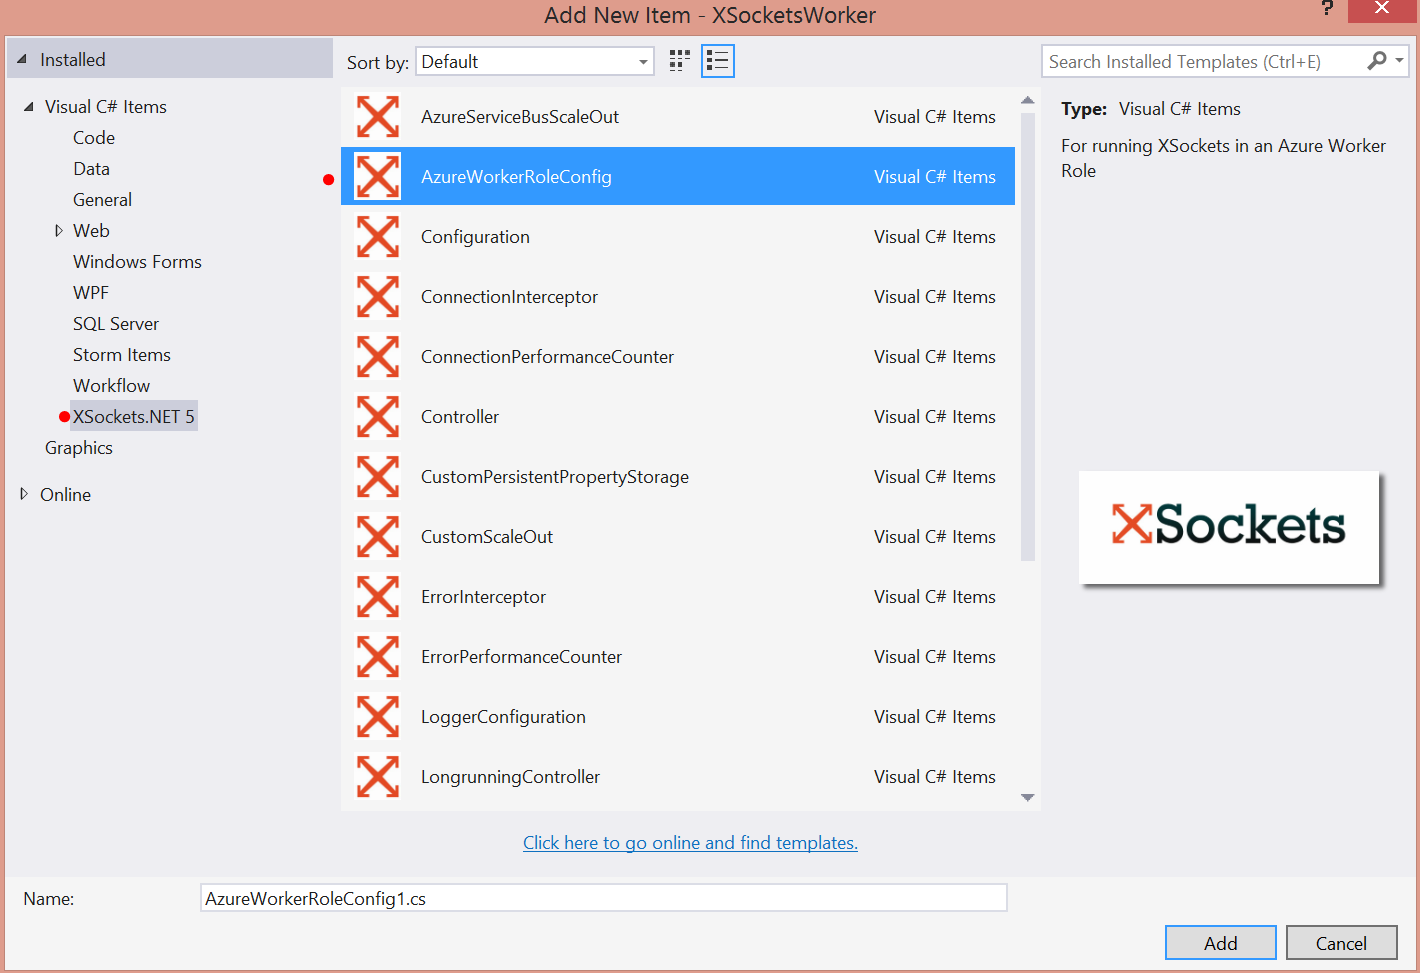Image resolution: width=1420 pixels, height=973 pixels.
Task: Select the Workflow category
Action: (111, 386)
